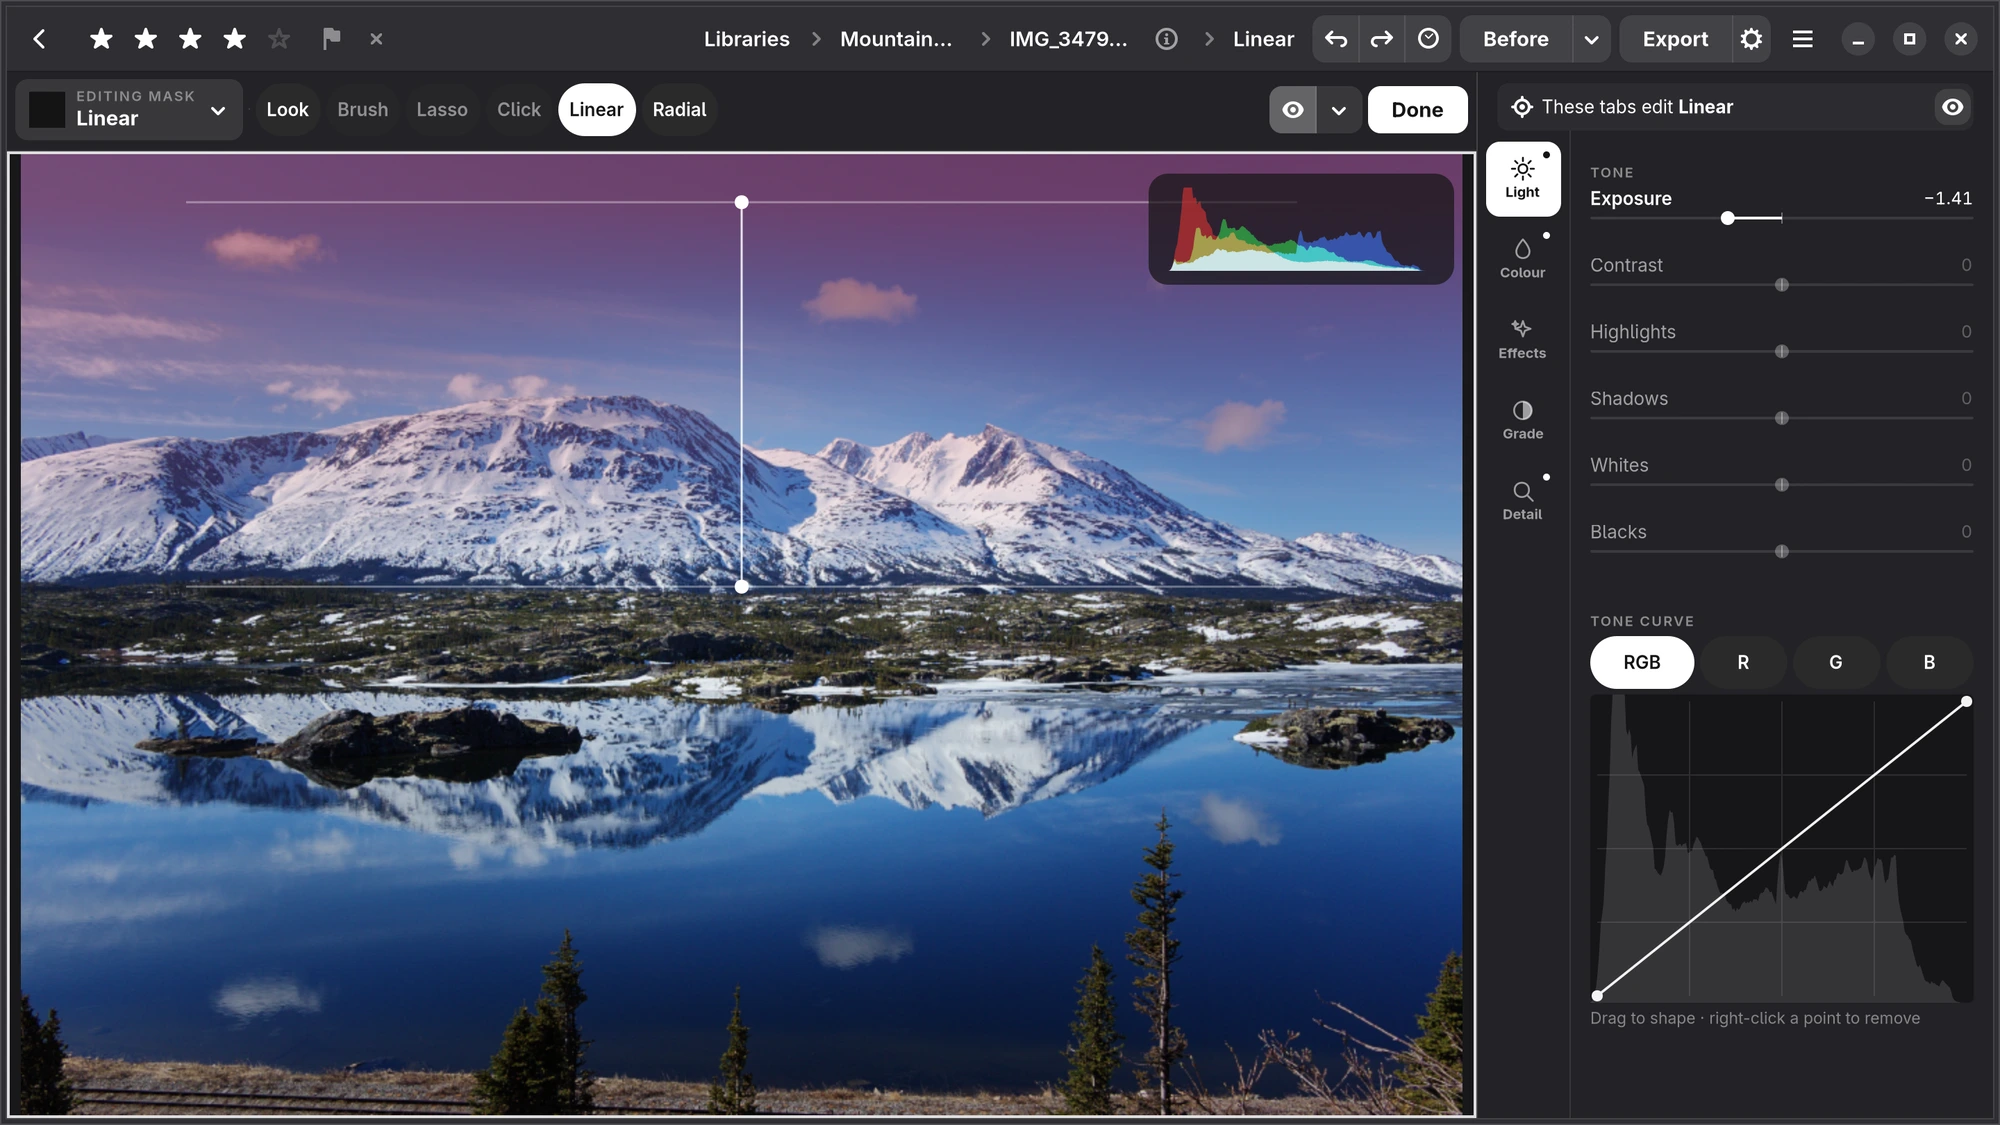Open the Colour adjustments tab
The width and height of the screenshot is (2000, 1125).
coord(1523,259)
